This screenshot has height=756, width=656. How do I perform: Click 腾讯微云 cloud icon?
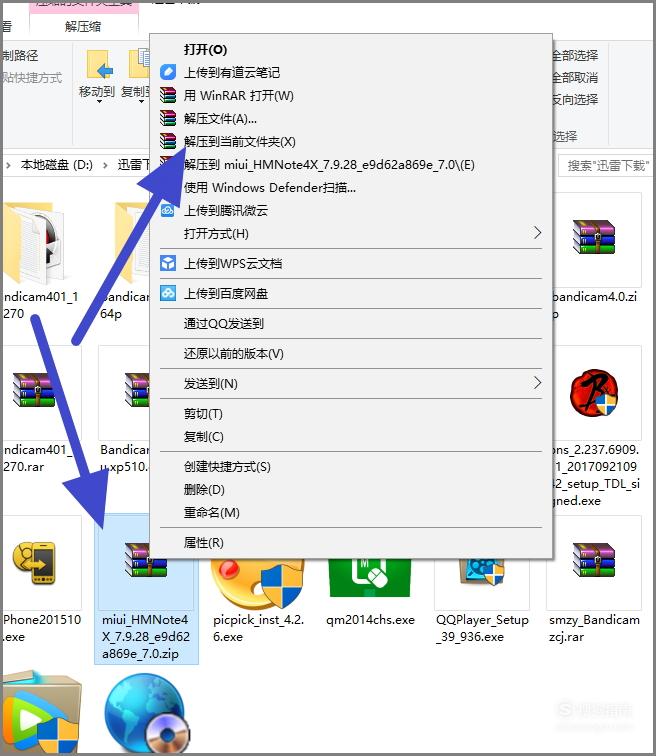coord(167,211)
